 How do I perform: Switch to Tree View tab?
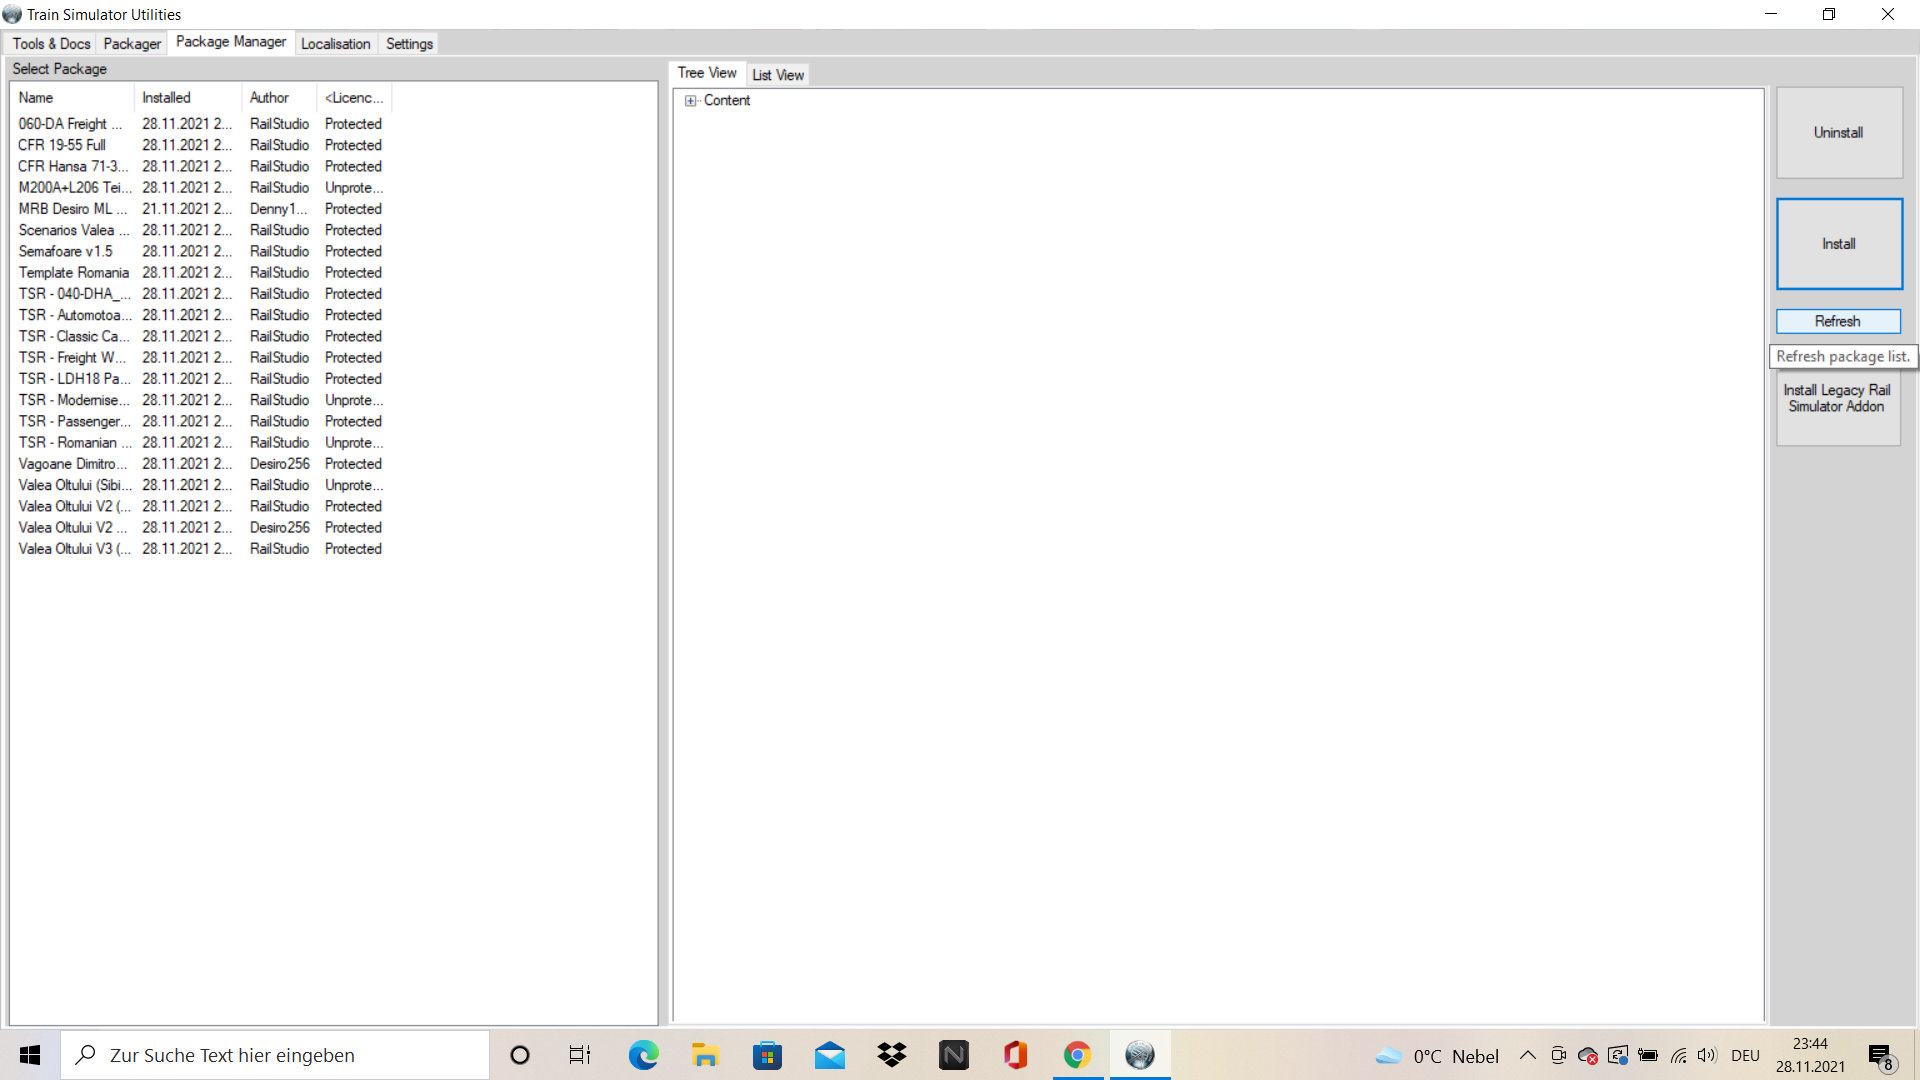(707, 73)
